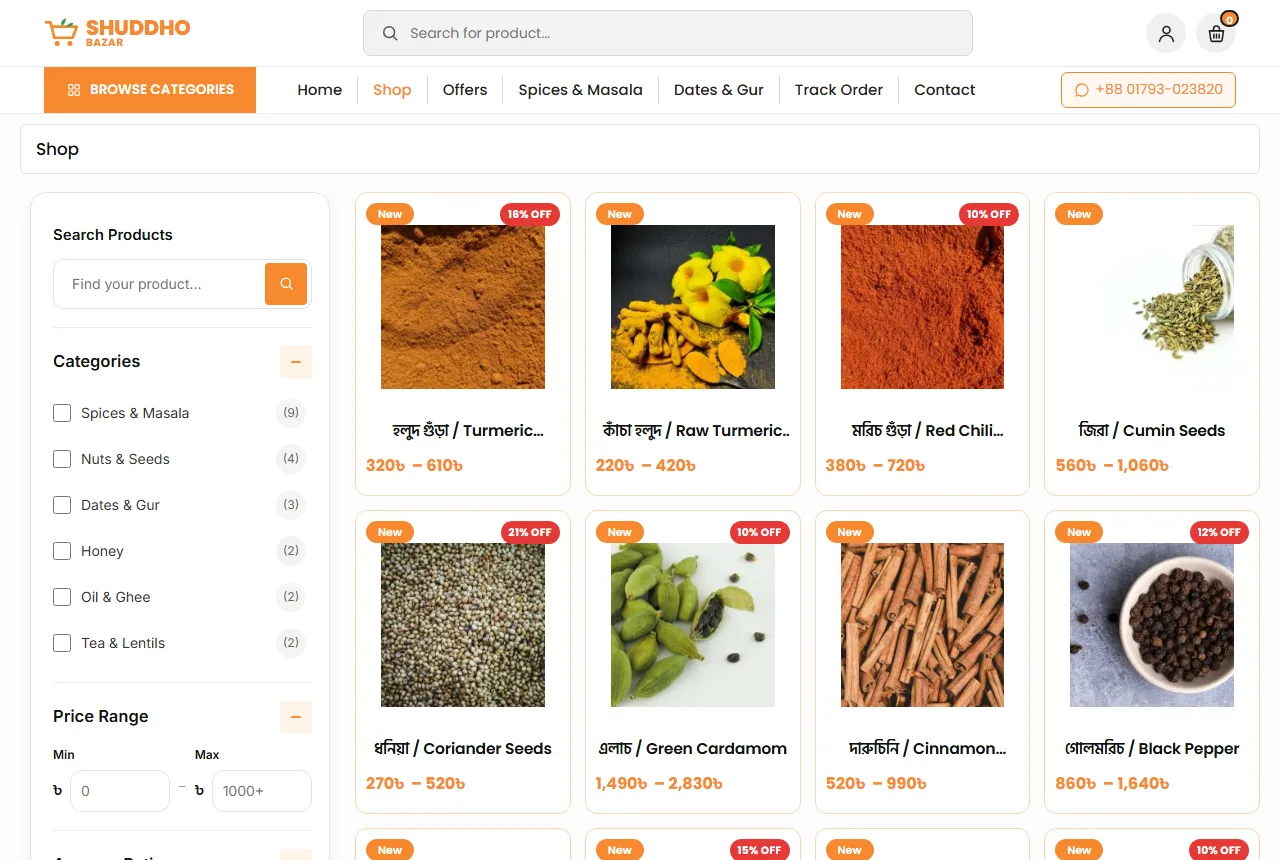Open the shopping basket icon
The image size is (1280, 860).
tap(1216, 33)
